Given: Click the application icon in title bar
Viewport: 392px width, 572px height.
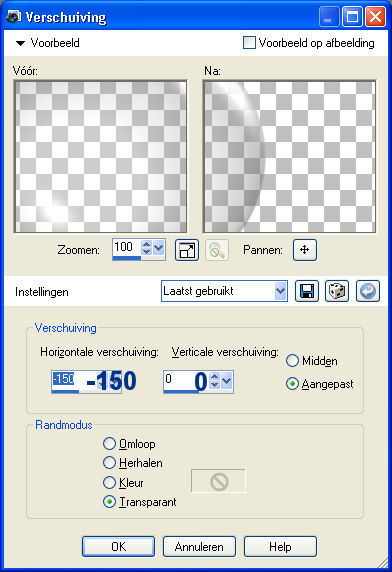Looking at the screenshot, I should [14, 17].
